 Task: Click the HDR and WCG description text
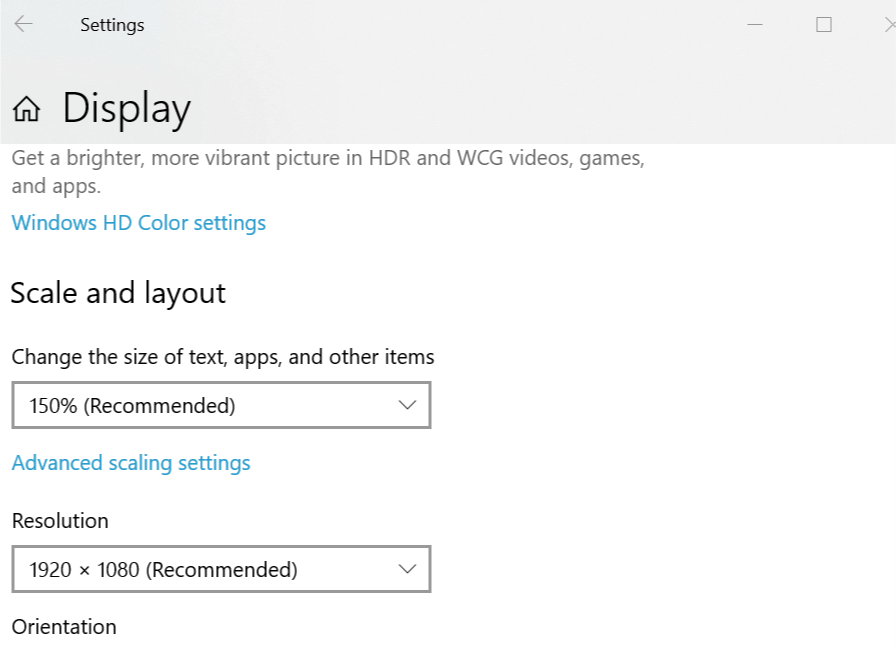(x=328, y=159)
